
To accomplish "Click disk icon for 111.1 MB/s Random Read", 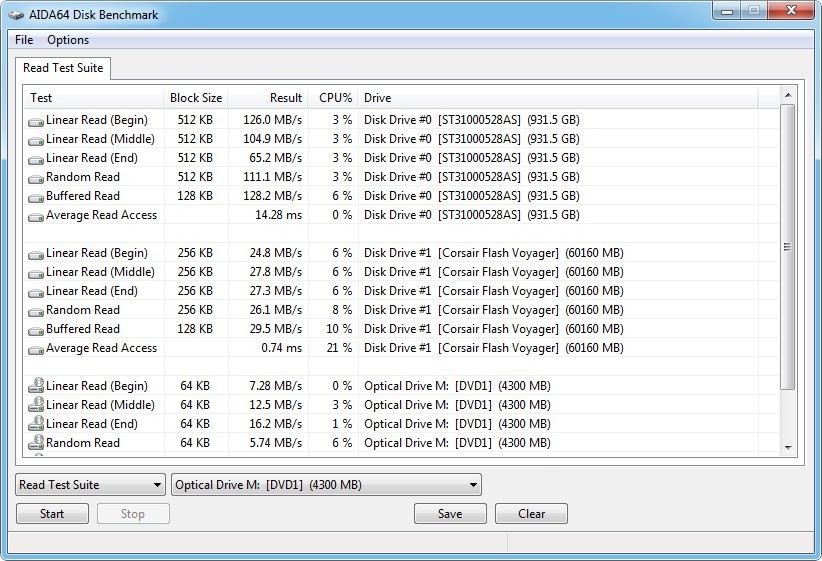I will (36, 178).
